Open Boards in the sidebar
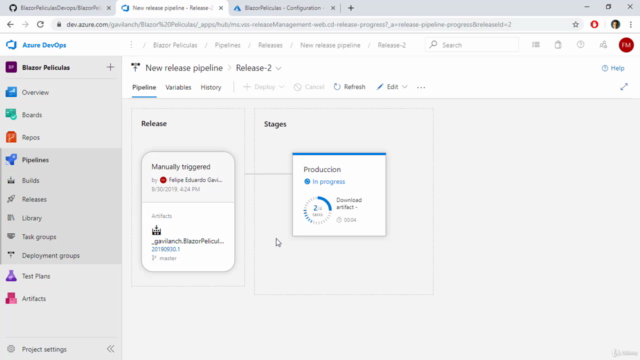This screenshot has width=640, height=360. click(x=32, y=115)
